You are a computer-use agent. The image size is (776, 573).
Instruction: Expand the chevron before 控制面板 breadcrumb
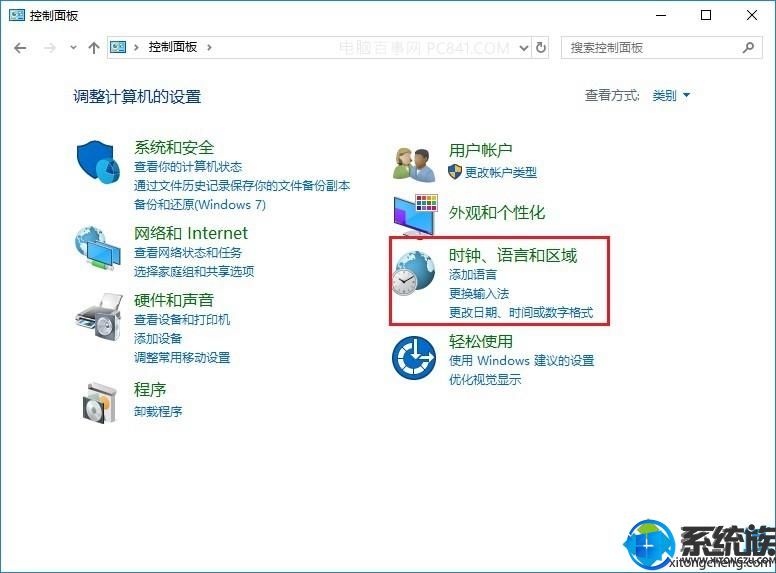[136, 48]
